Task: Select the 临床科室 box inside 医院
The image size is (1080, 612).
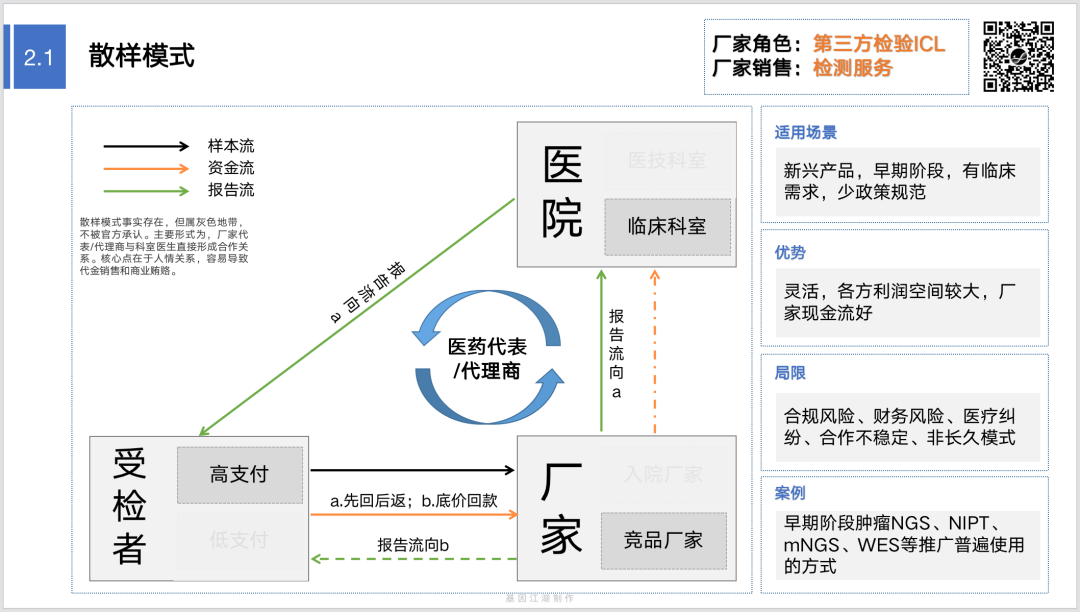Action: (x=667, y=226)
